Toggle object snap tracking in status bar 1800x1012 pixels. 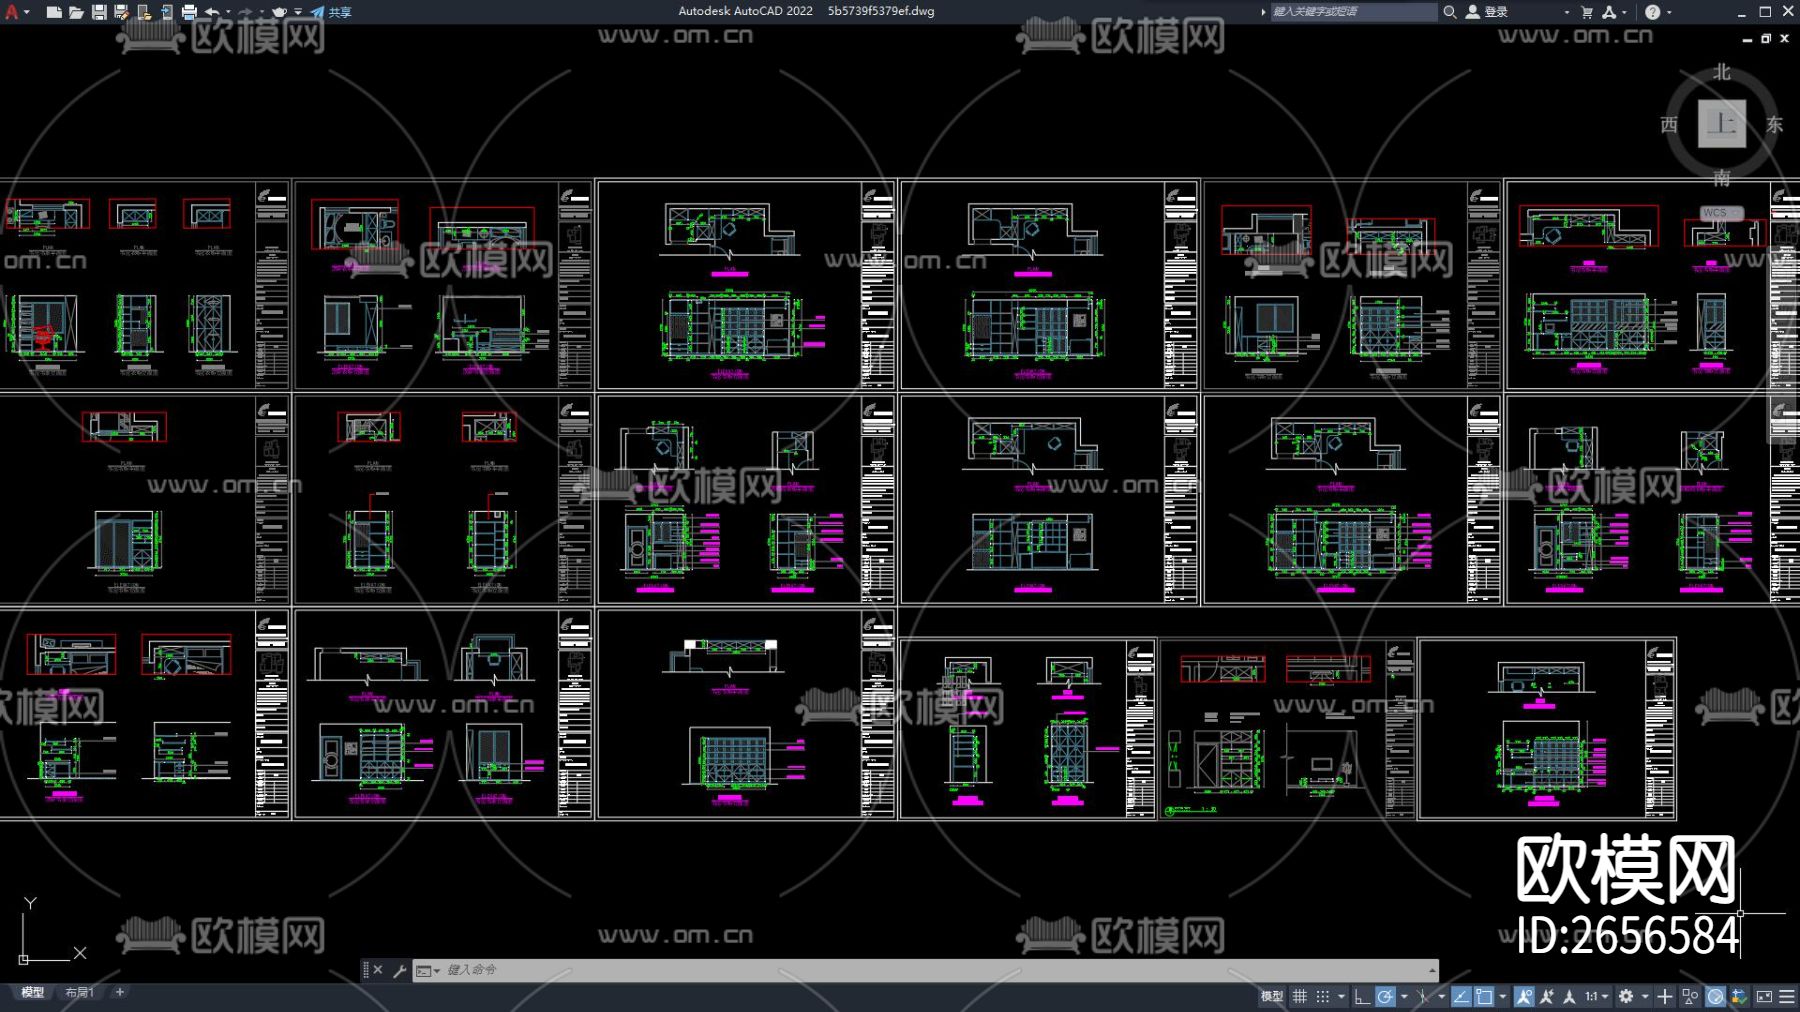click(1461, 996)
